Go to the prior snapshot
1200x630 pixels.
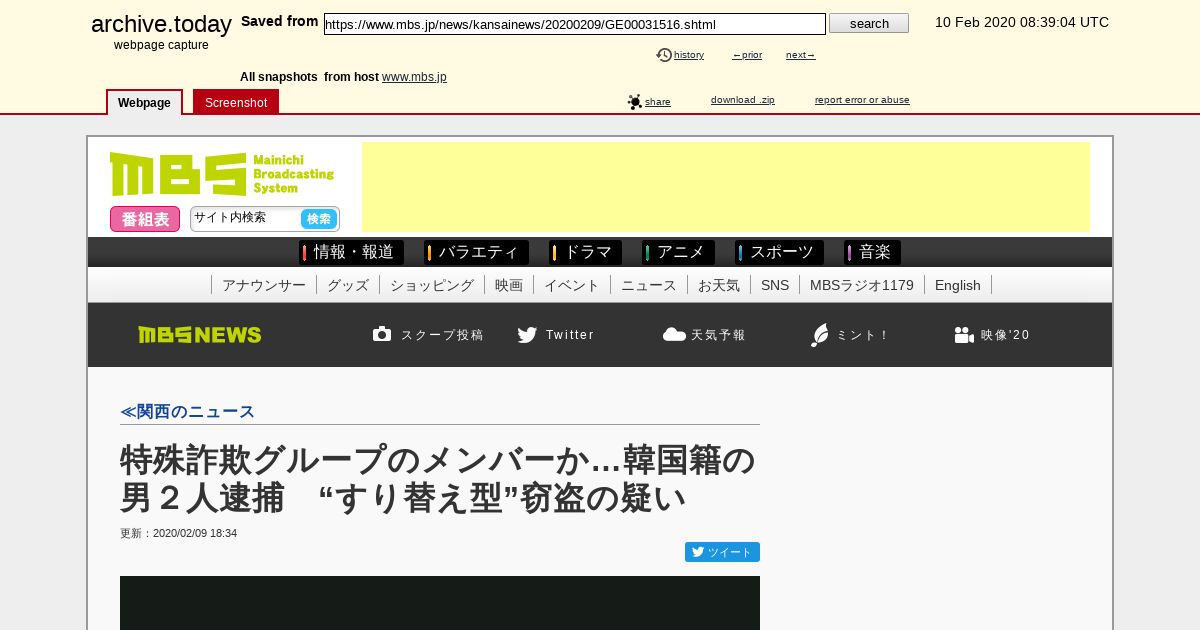point(747,55)
